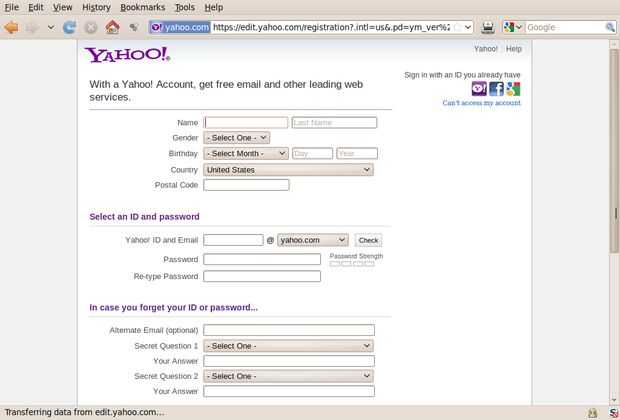Open the yahoo.com email domain dropdown
This screenshot has width=620, height=420.
(313, 240)
